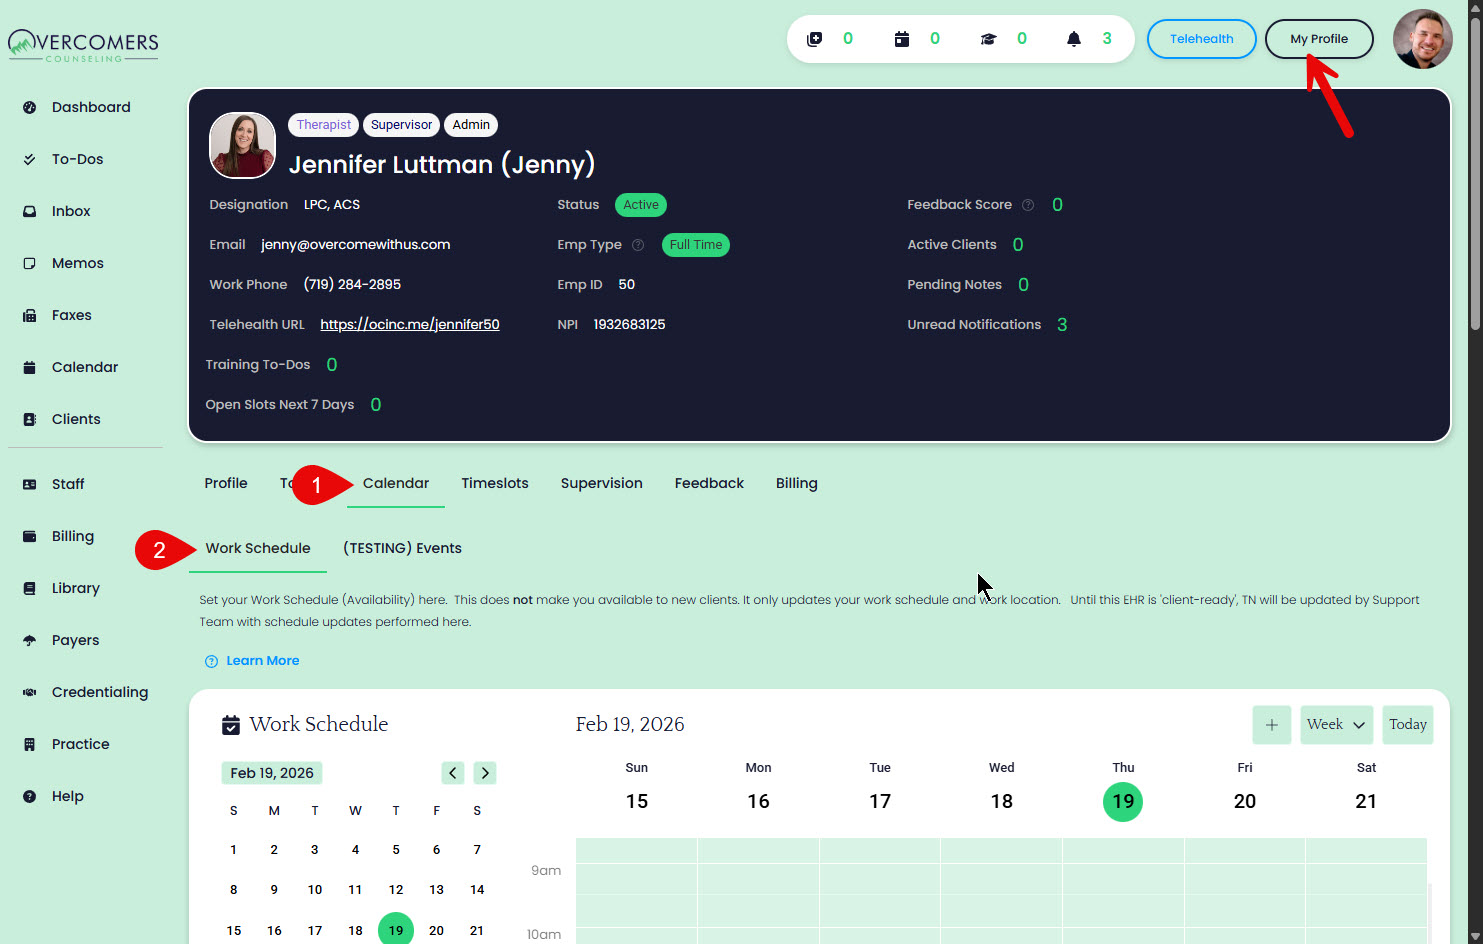Viewport: 1483px width, 944px height.
Task: Click the header calendar counter icon
Action: pos(902,39)
